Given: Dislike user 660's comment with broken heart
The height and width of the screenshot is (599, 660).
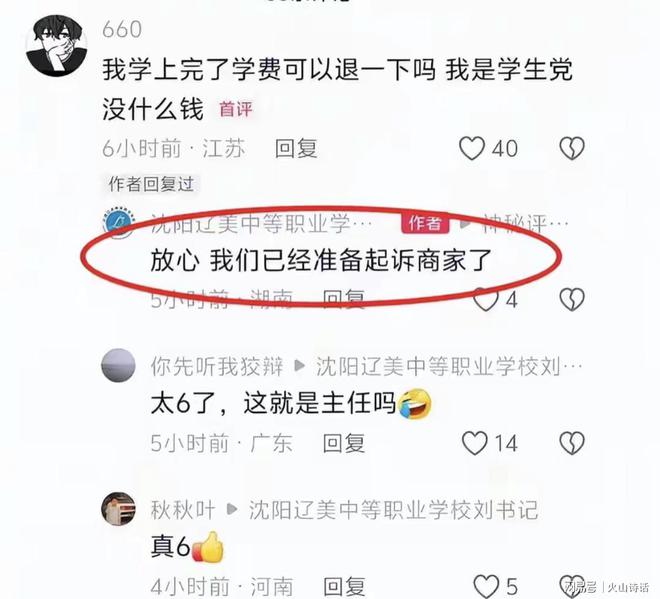Looking at the screenshot, I should coord(572,148).
